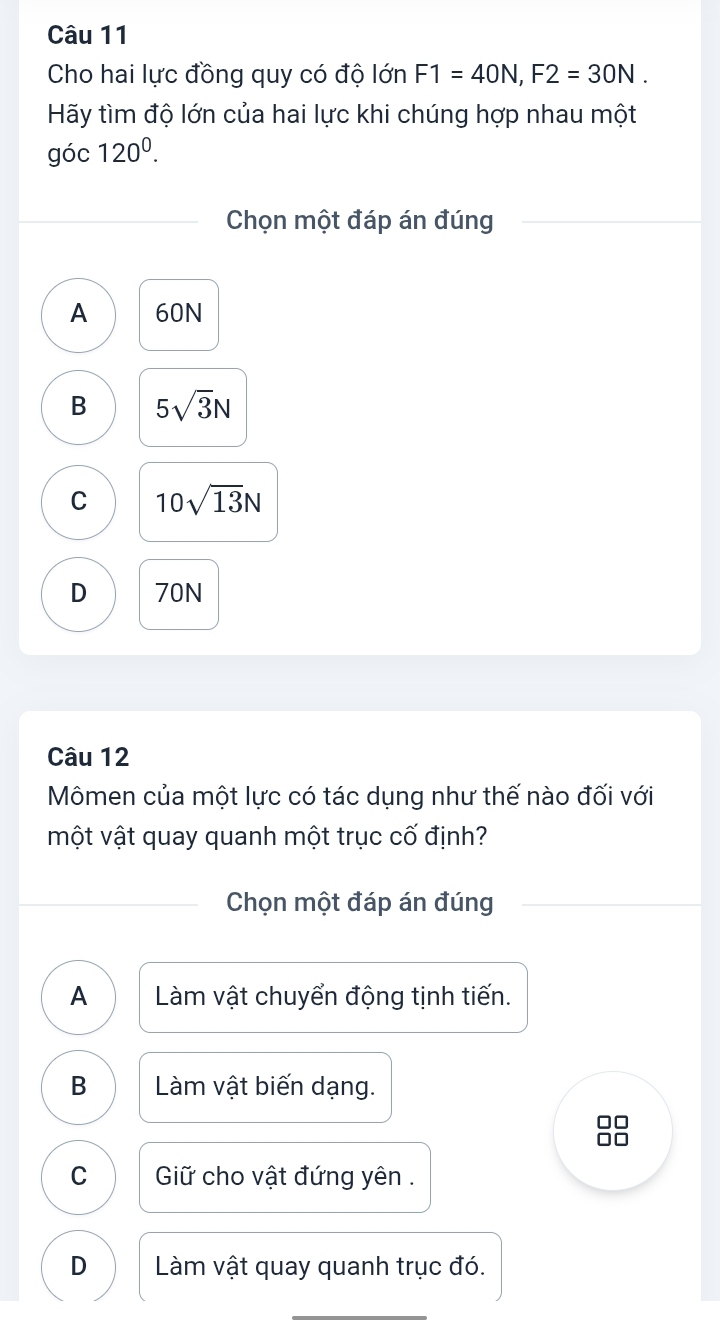
Task: Choose the 10√13N answer box
Action: pos(208,502)
